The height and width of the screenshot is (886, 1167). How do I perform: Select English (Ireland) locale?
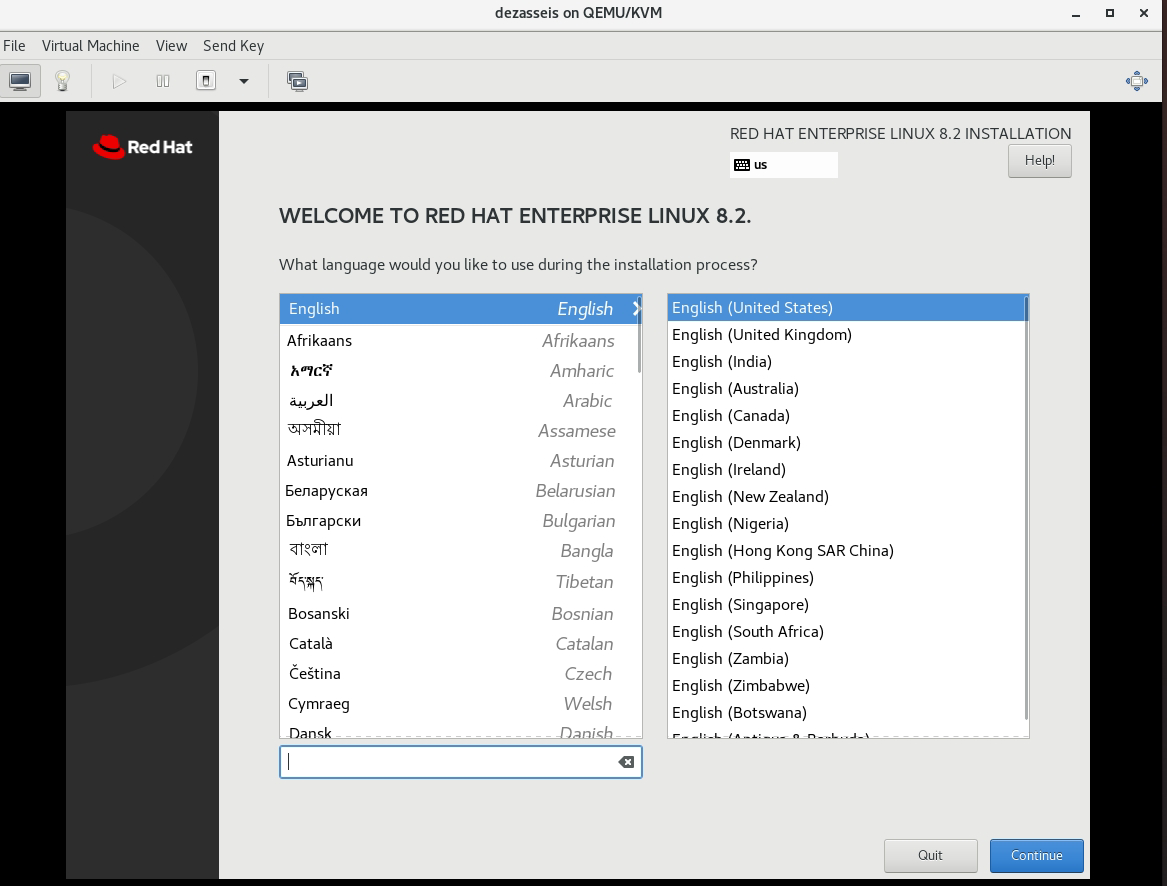pos(846,470)
